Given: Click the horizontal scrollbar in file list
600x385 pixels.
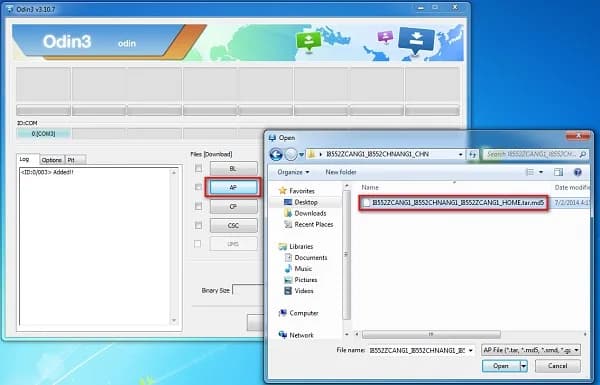Looking at the screenshot, I should click(x=431, y=334).
